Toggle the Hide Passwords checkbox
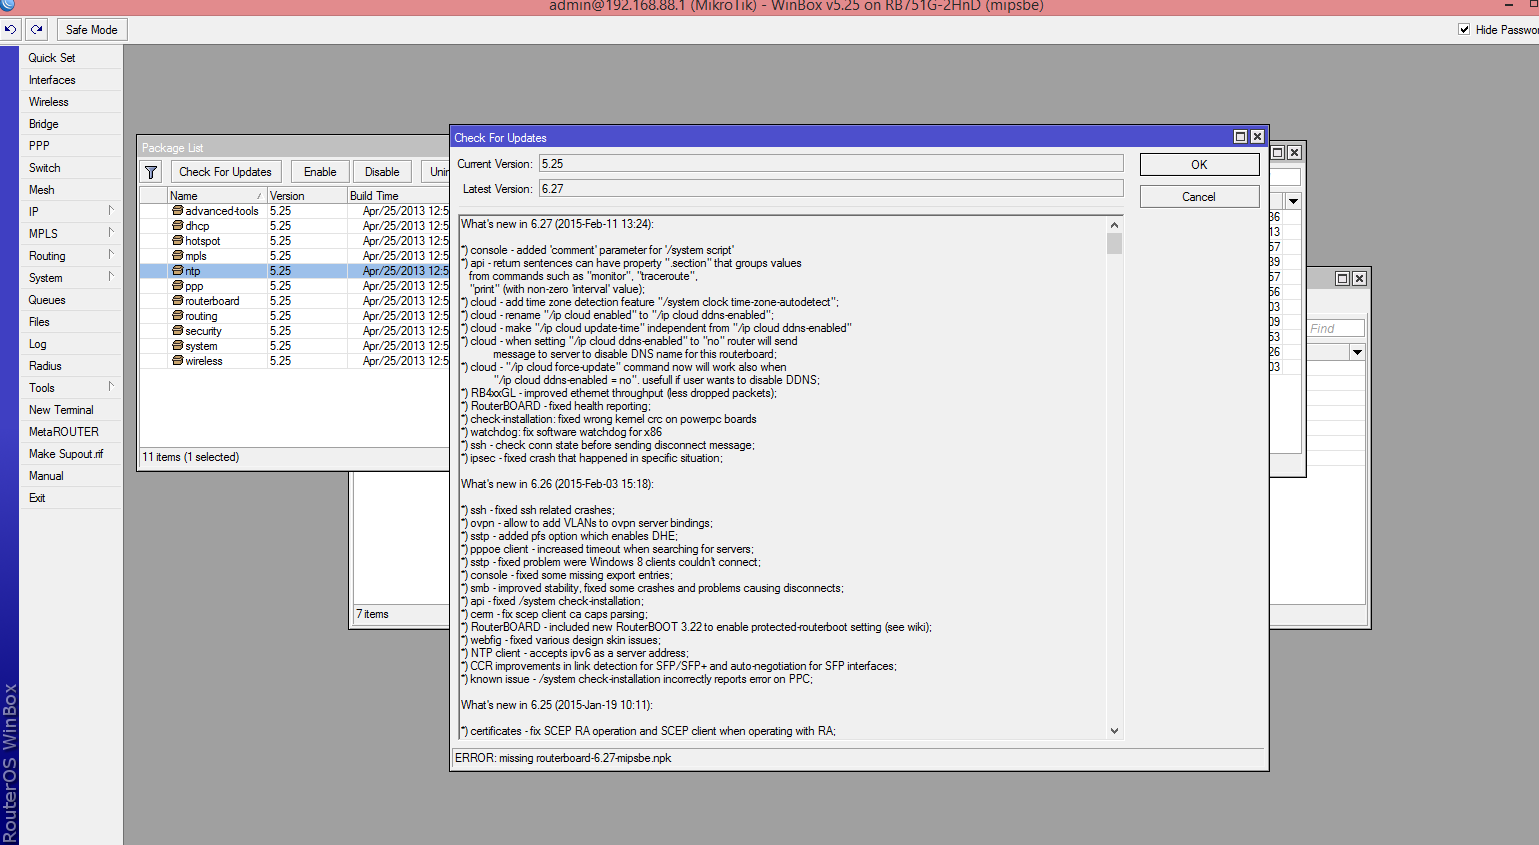The image size is (1539, 845). [x=1464, y=30]
